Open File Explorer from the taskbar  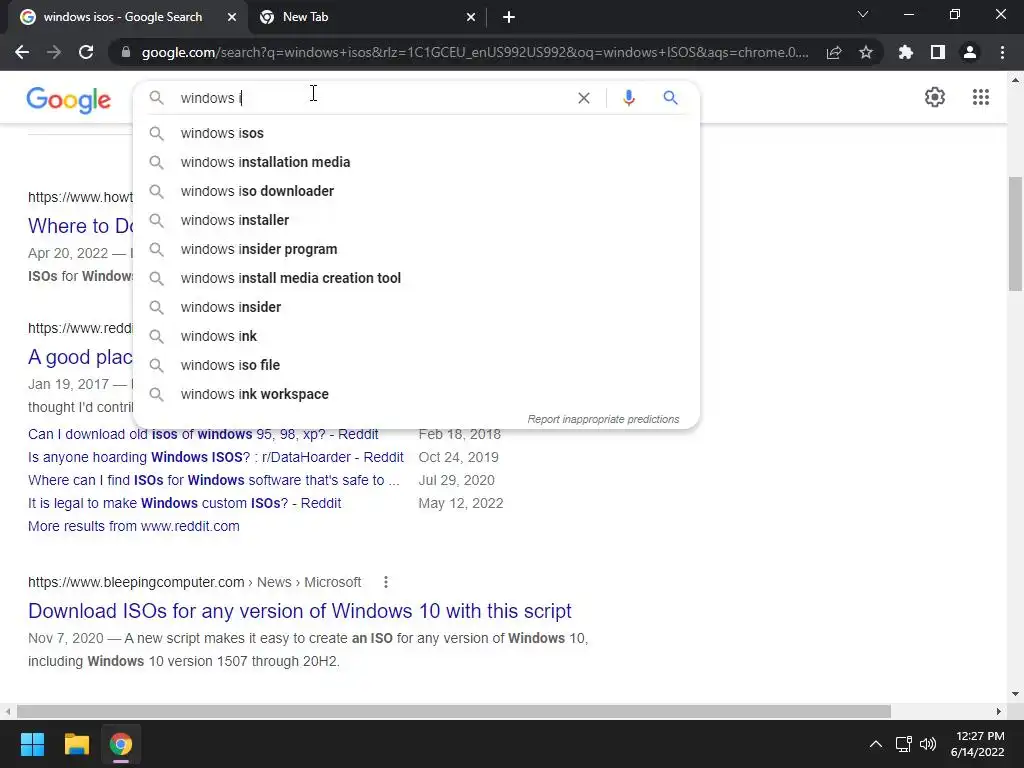[76, 744]
